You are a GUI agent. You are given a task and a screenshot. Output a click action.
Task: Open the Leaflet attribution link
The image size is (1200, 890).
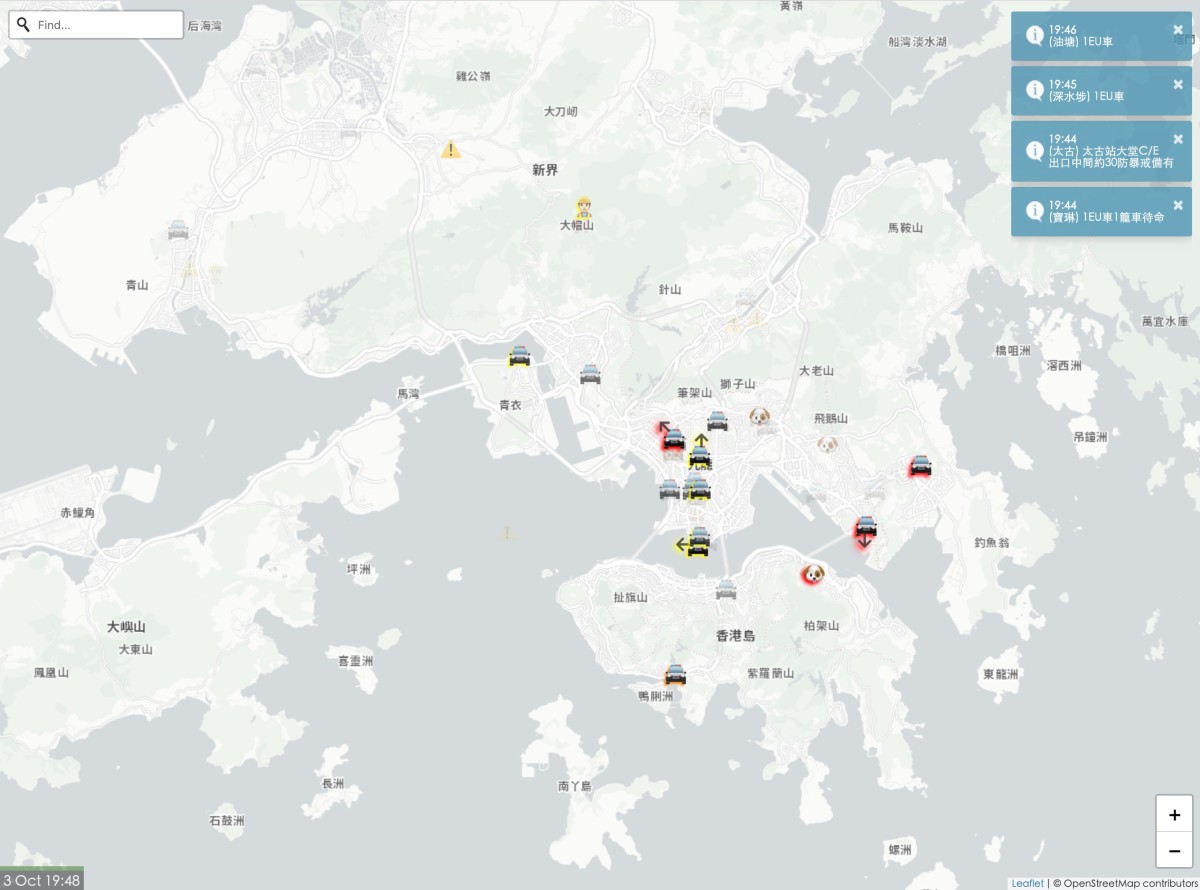point(1027,883)
